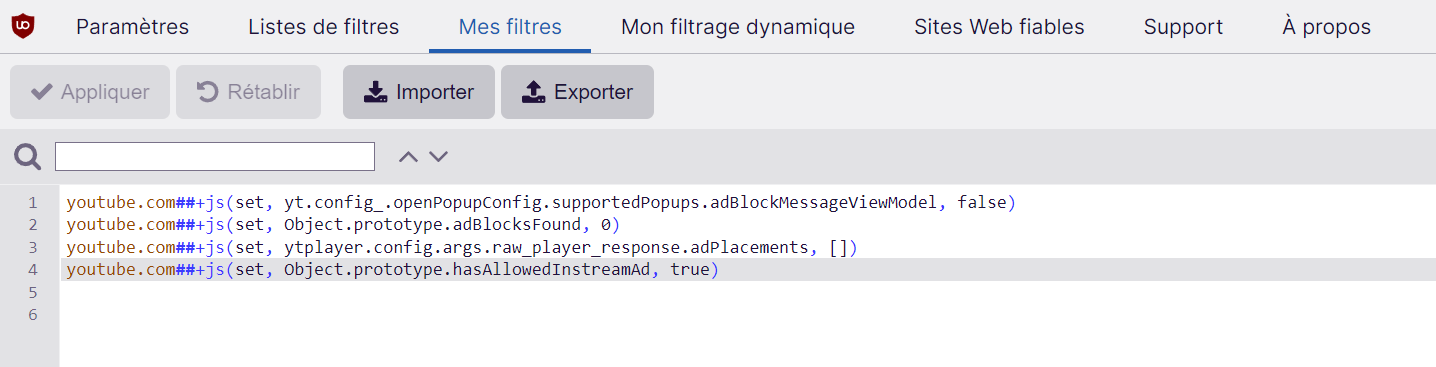The width and height of the screenshot is (1436, 367).
Task: Click the magnifying glass search icon
Action: [x=27, y=157]
